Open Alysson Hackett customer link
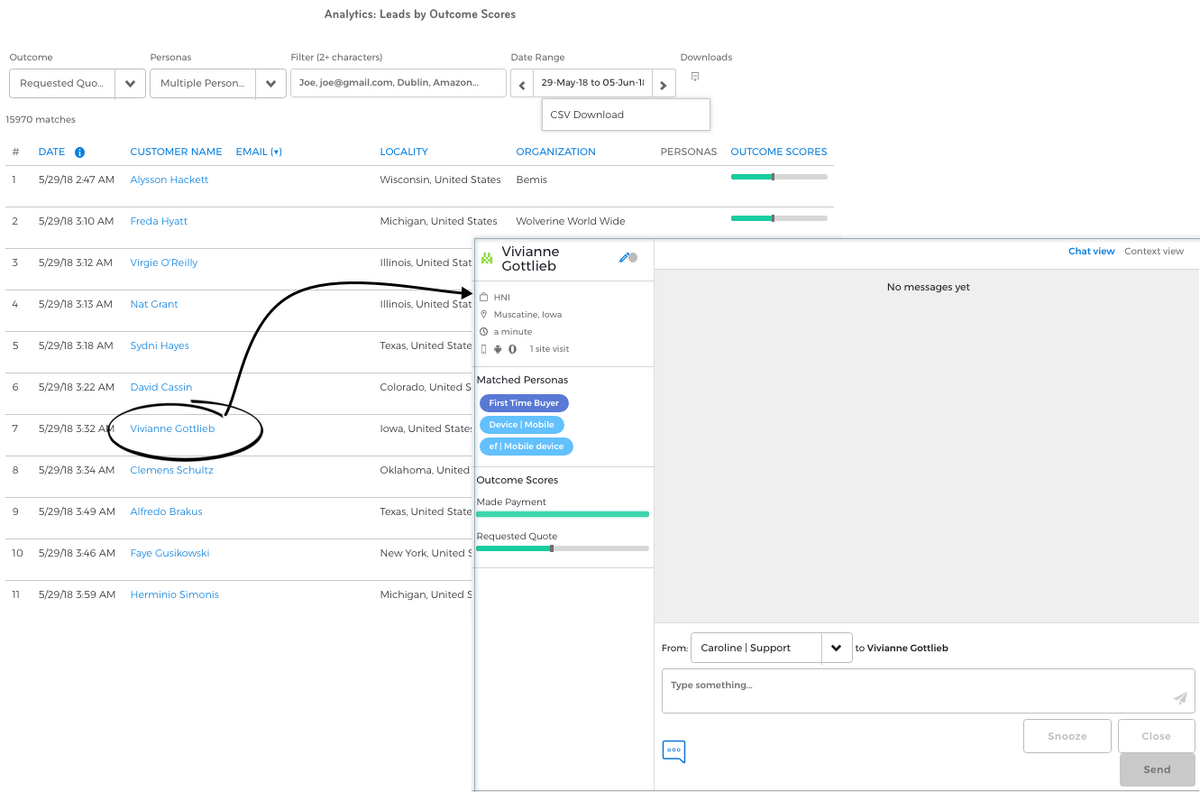Screen dimensions: 1200x792 [x=169, y=180]
